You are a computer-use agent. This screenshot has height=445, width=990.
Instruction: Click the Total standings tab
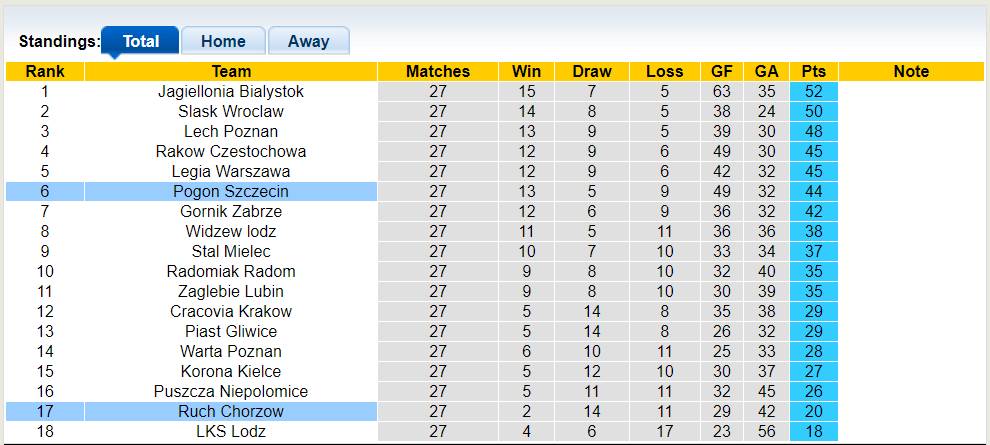pos(141,41)
